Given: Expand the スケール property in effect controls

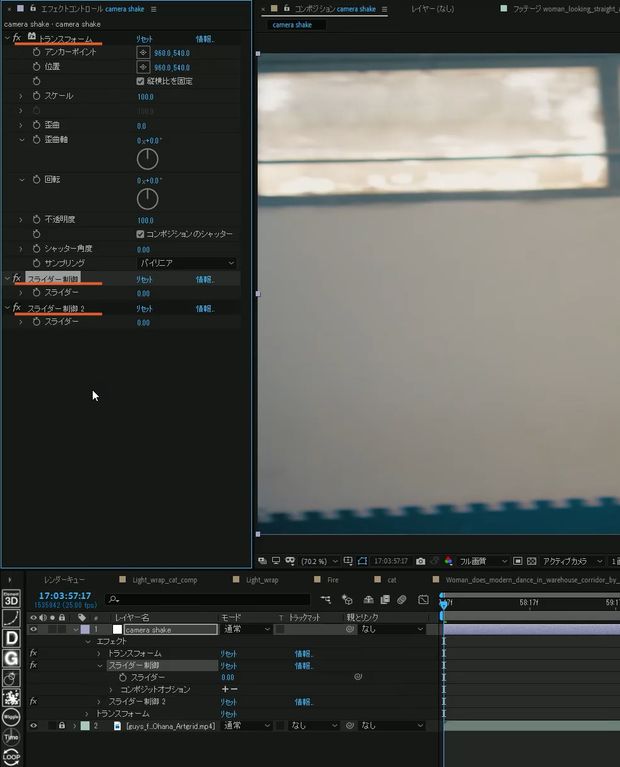Looking at the screenshot, I should 21,96.
